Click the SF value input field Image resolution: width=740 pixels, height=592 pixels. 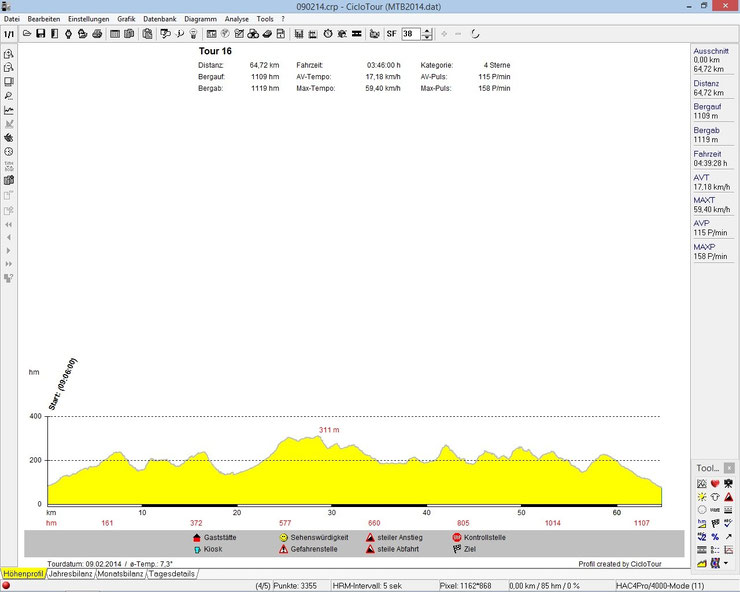[412, 34]
